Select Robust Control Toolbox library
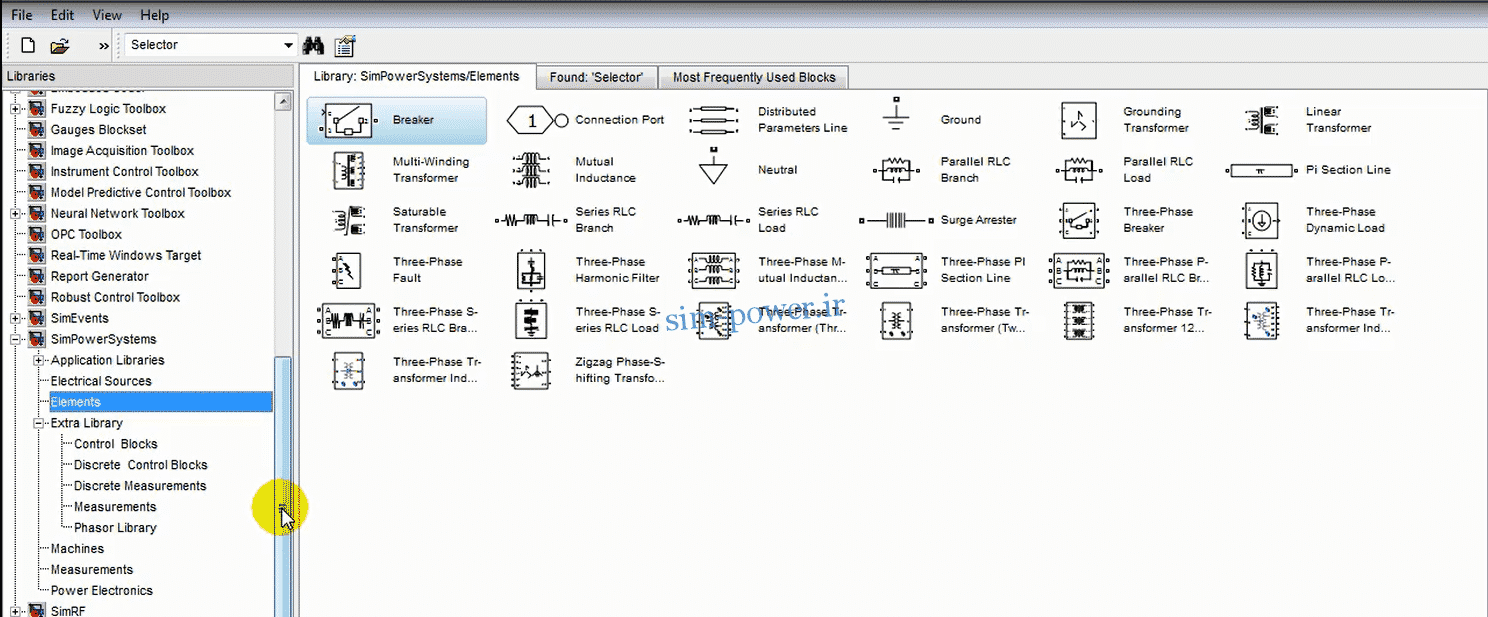This screenshot has width=1488, height=617. click(115, 297)
